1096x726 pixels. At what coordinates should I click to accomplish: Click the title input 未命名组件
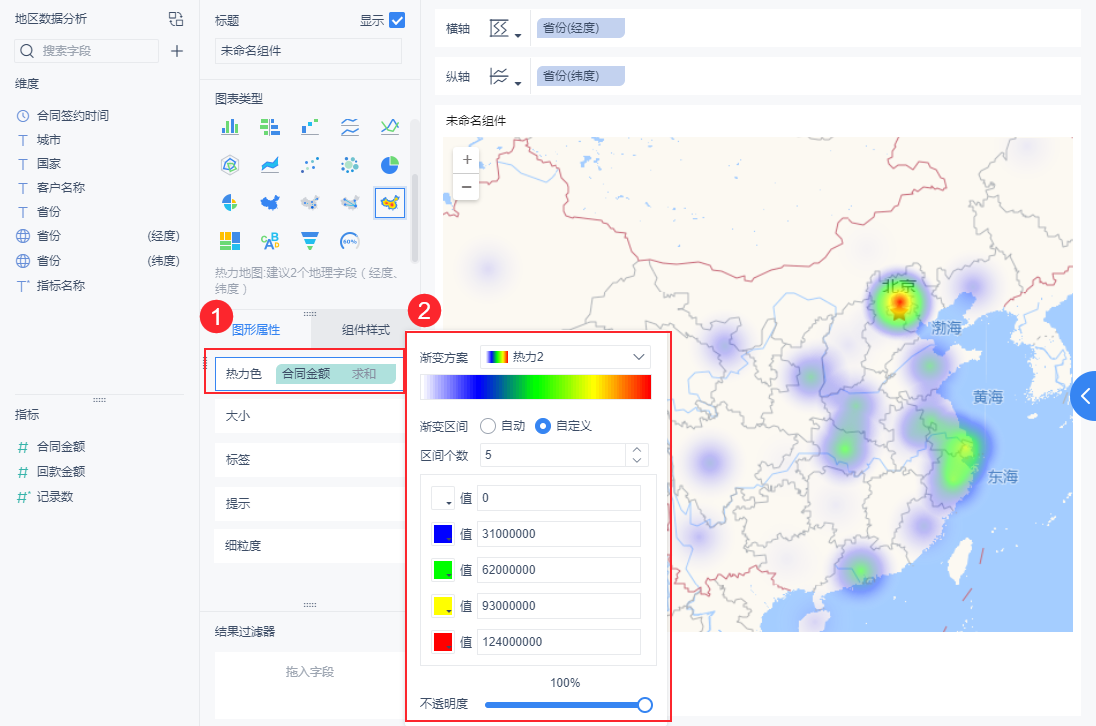click(x=308, y=51)
